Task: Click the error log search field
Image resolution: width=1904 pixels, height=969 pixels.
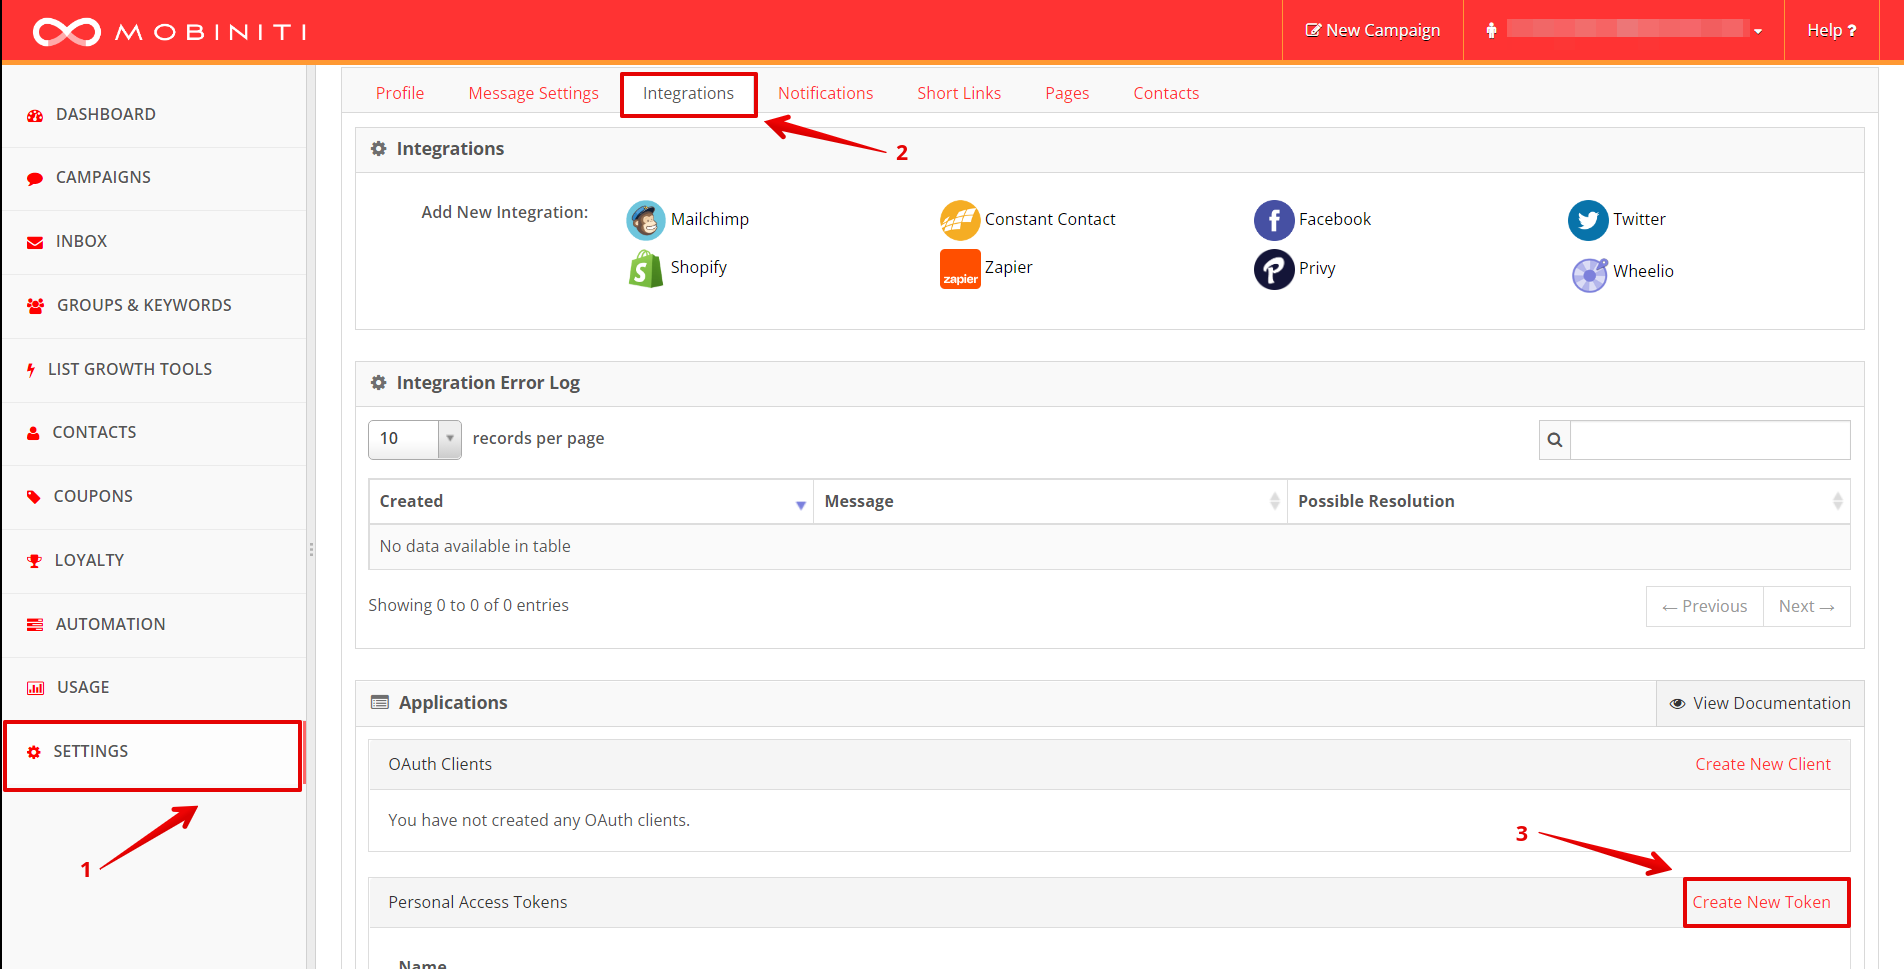Action: click(x=1710, y=440)
